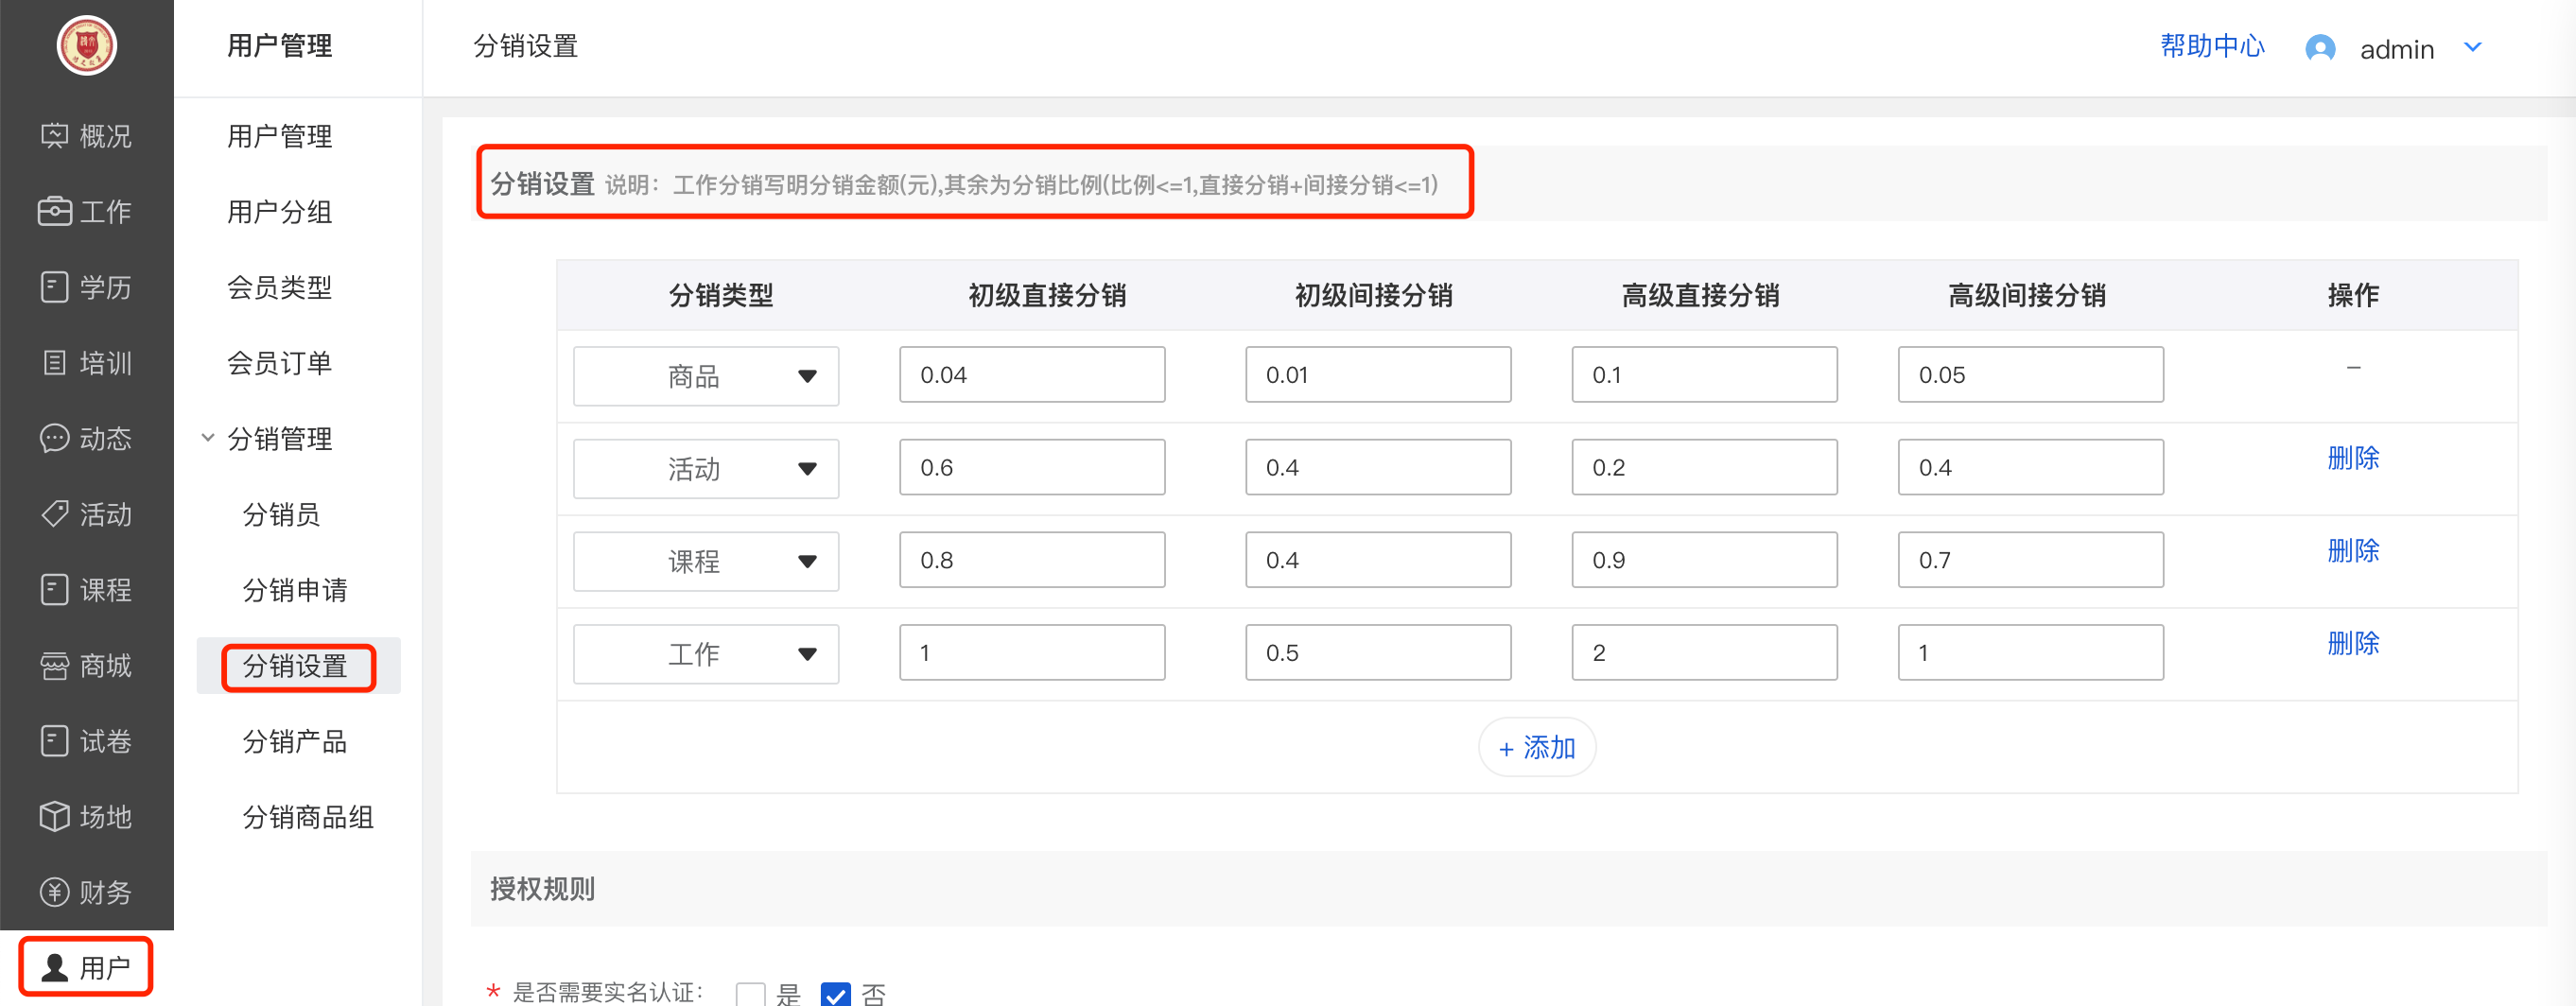Uncheck 否 for real-name authentication
This screenshot has width=2576, height=1006.
click(x=835, y=993)
